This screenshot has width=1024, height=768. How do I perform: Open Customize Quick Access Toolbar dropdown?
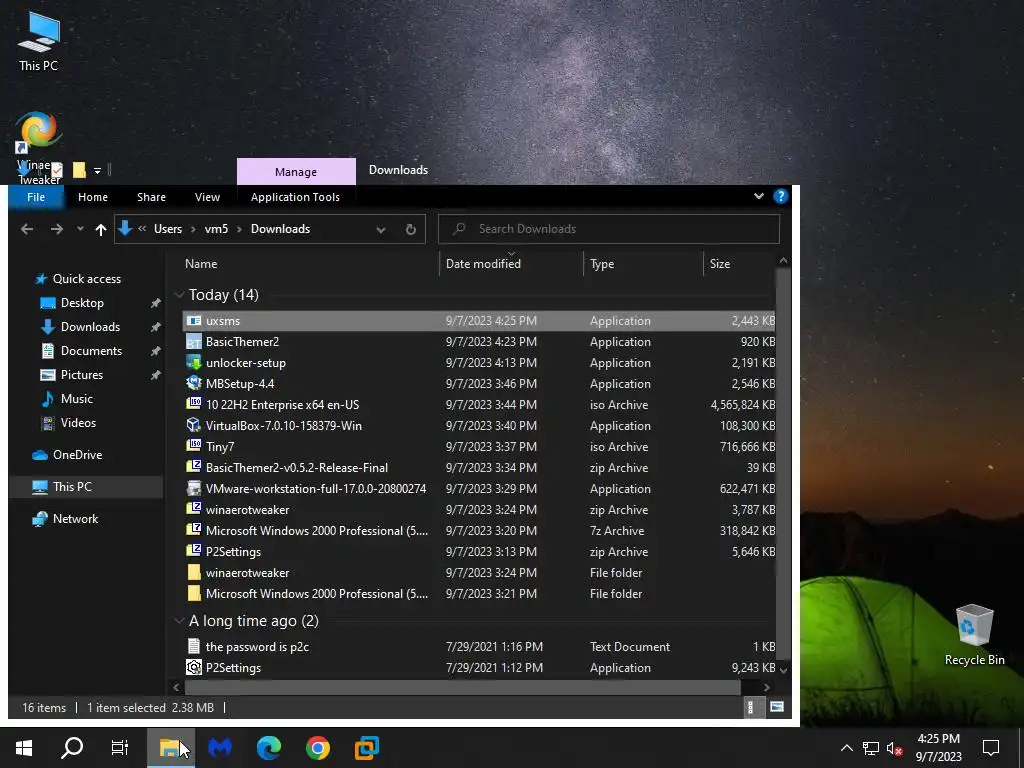click(97, 170)
